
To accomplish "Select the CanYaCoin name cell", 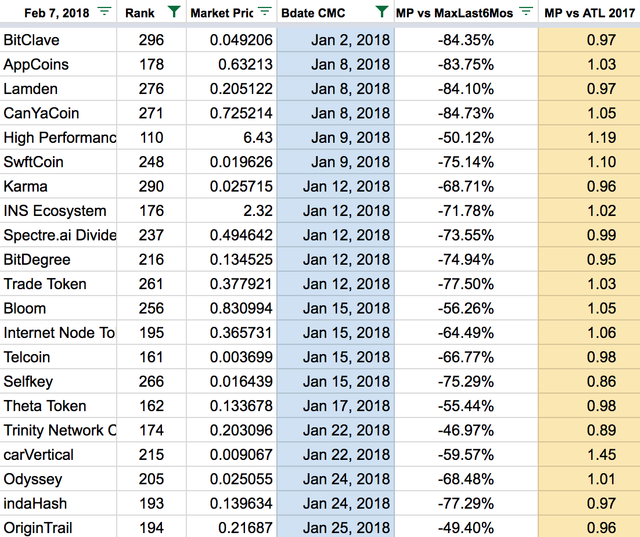I will (x=58, y=113).
